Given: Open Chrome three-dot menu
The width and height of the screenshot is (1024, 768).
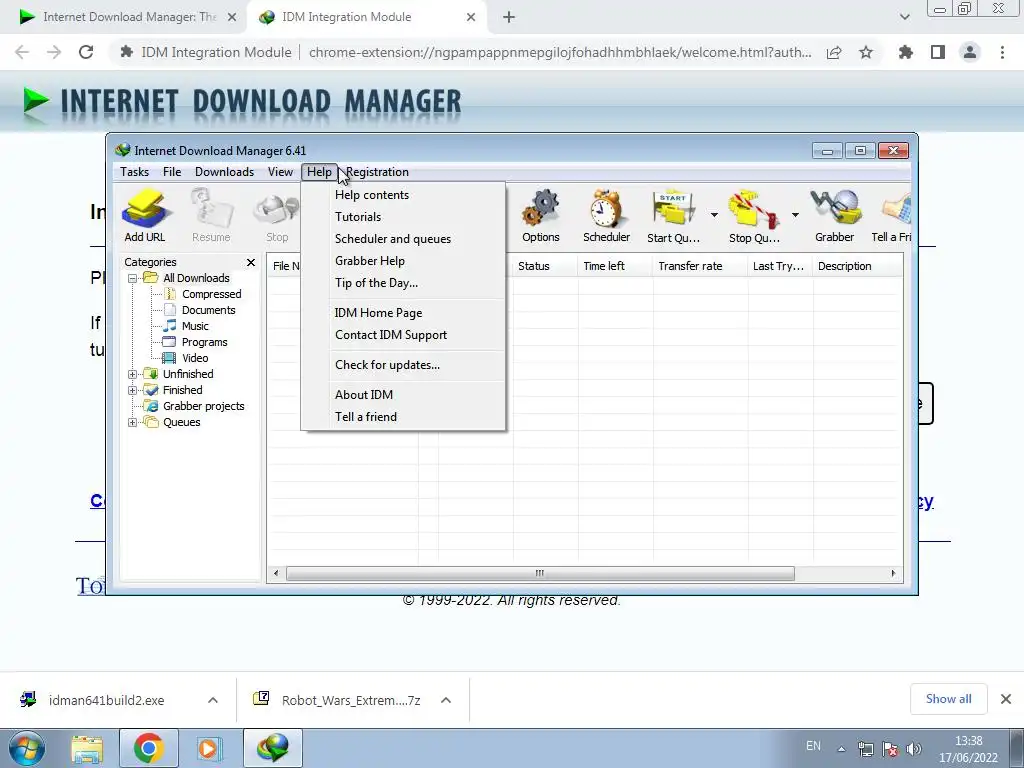Looking at the screenshot, I should click(x=1002, y=52).
